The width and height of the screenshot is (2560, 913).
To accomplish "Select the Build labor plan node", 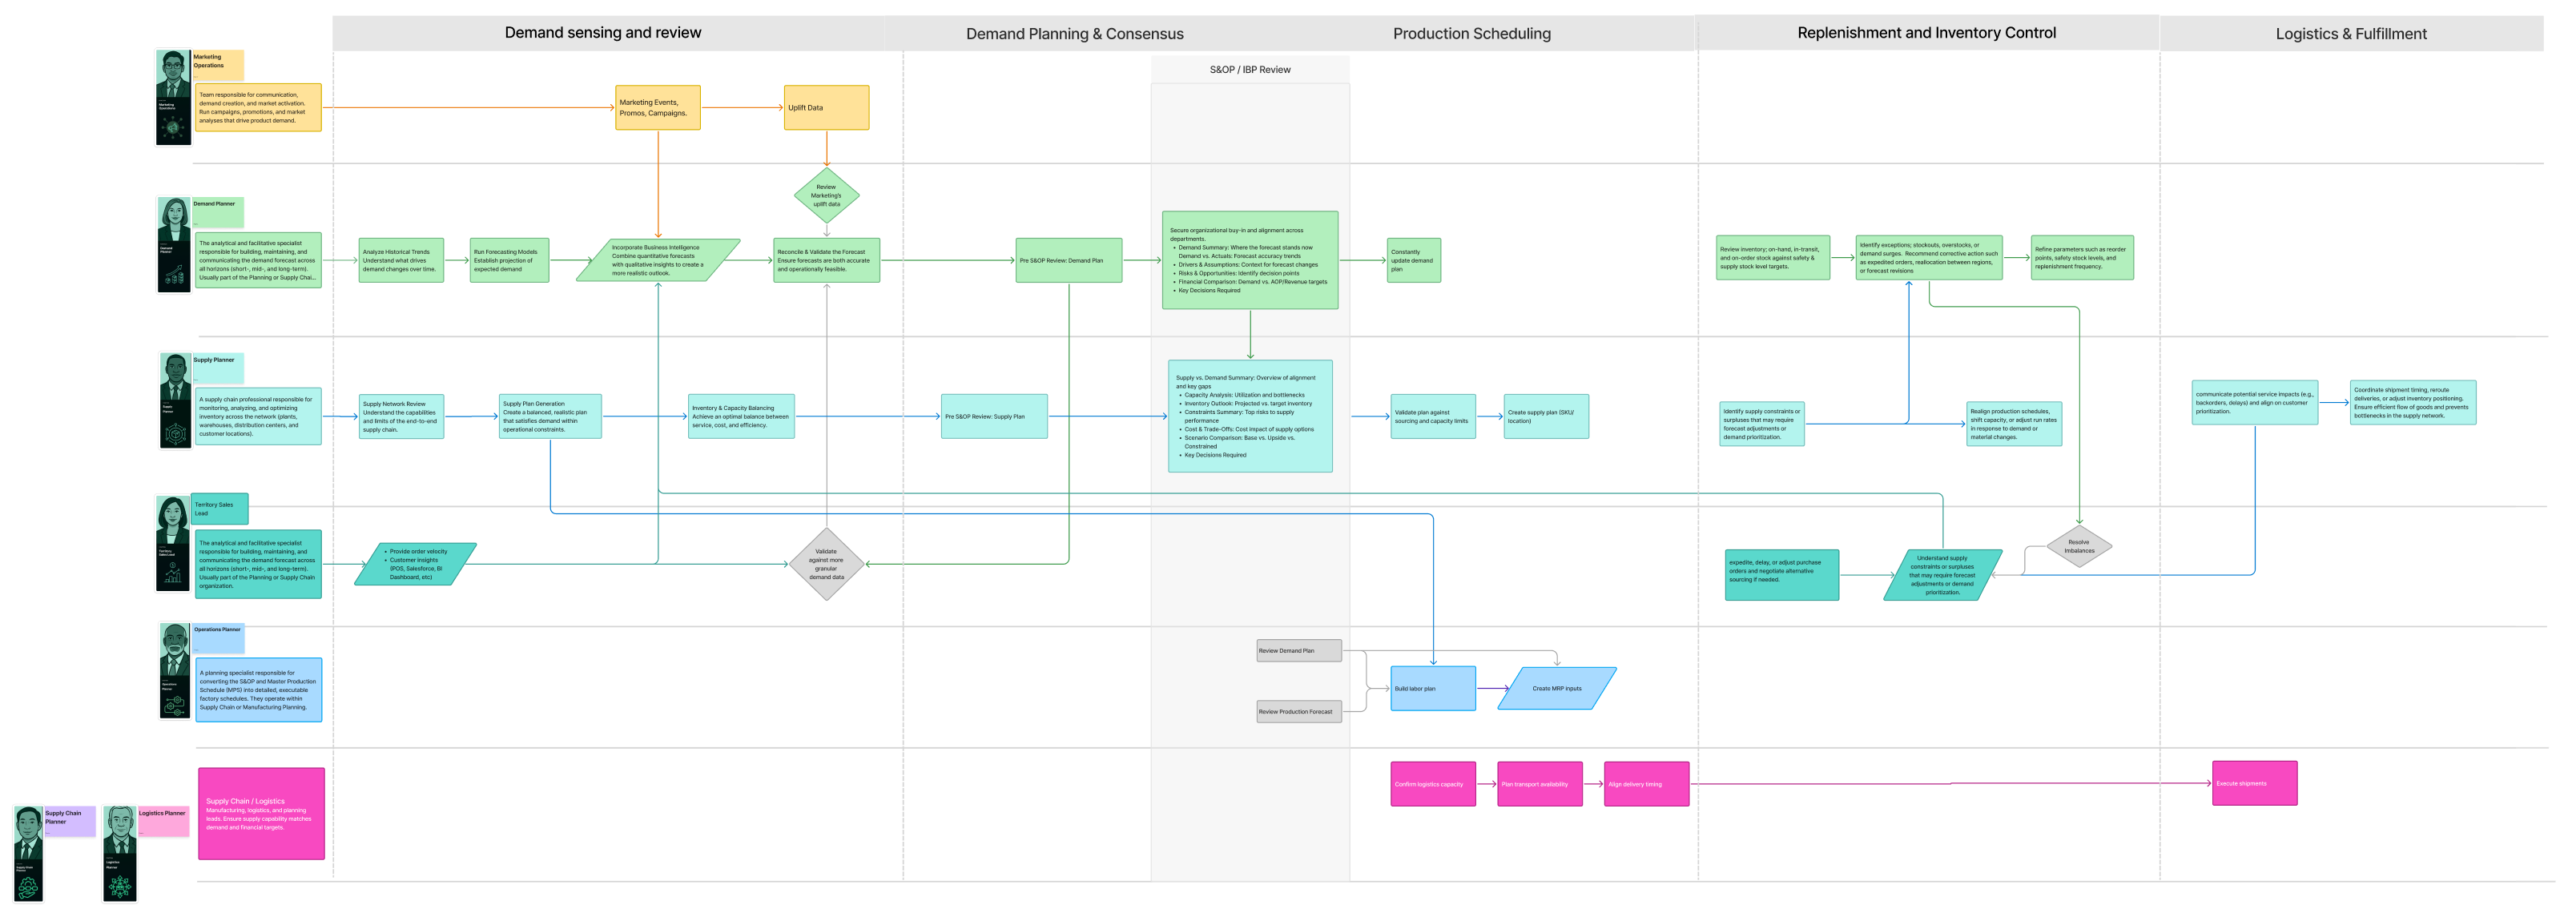I will 1432,688.
